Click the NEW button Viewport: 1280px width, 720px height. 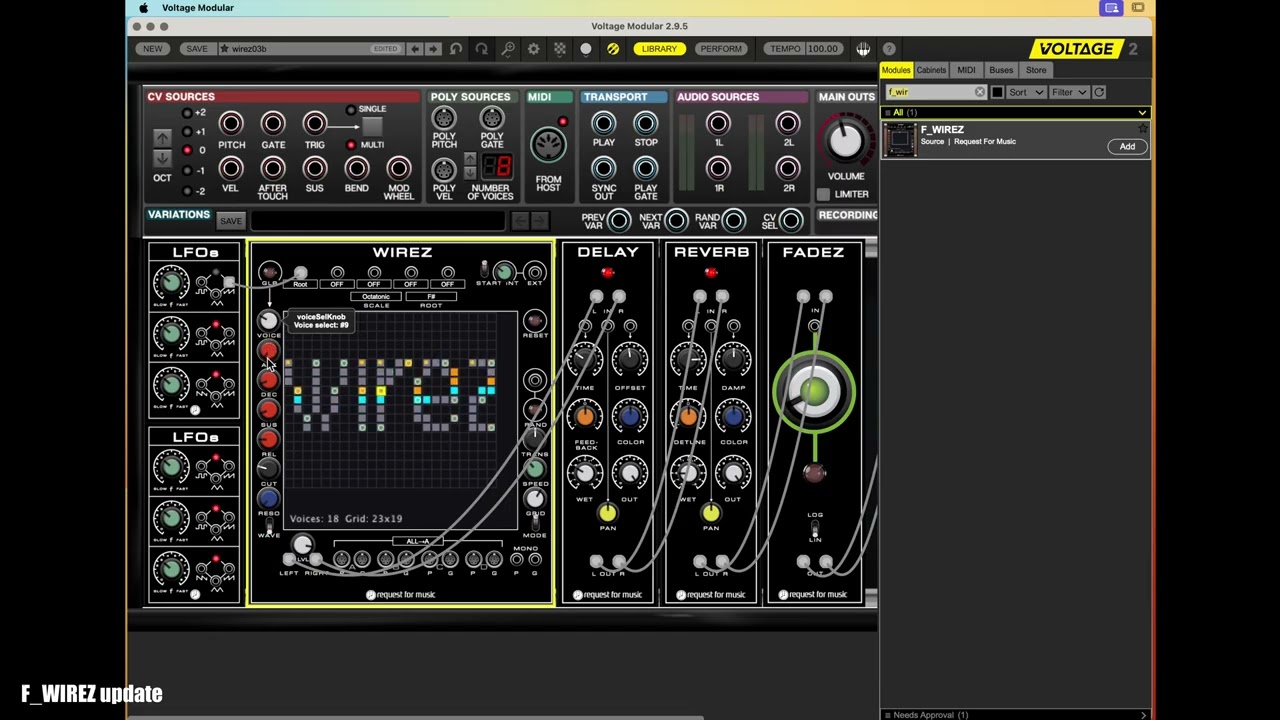point(153,49)
